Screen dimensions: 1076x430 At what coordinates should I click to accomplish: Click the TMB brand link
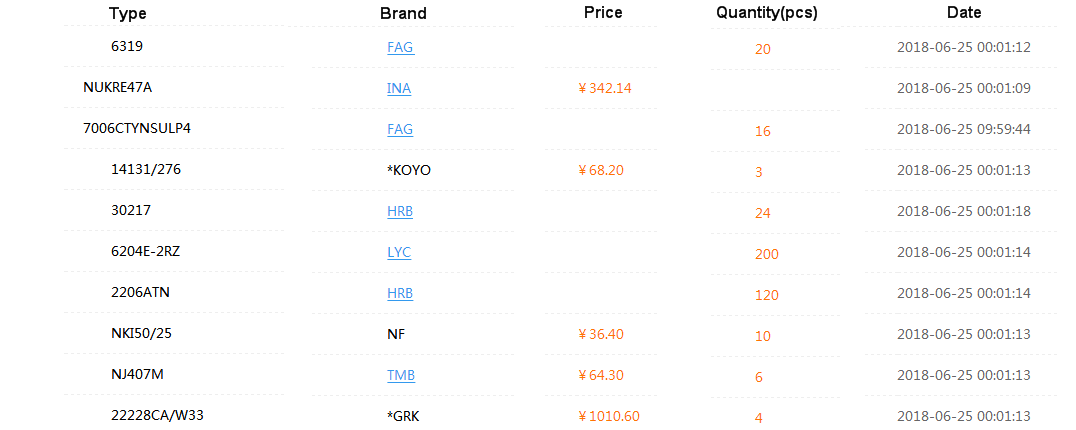coord(401,375)
